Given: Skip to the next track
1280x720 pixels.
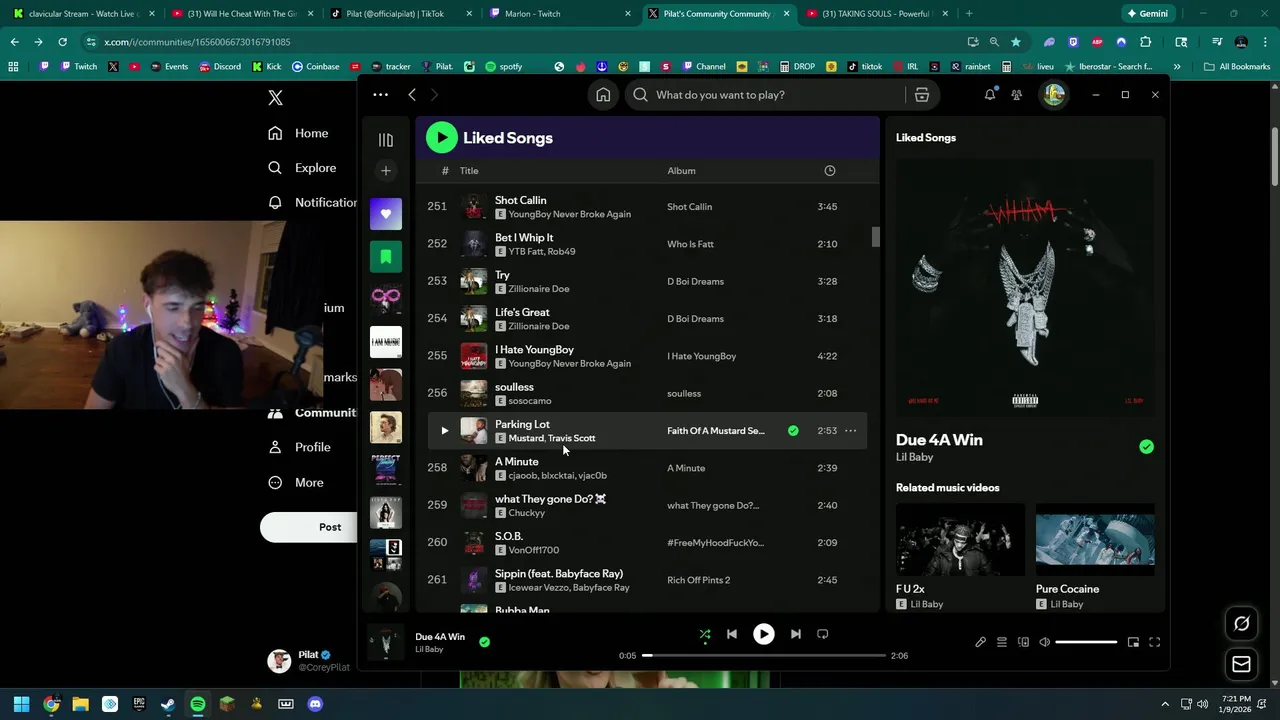Looking at the screenshot, I should [796, 634].
